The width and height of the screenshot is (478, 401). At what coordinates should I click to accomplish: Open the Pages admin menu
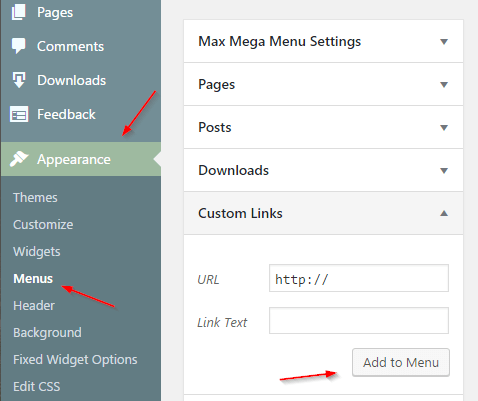(55, 13)
